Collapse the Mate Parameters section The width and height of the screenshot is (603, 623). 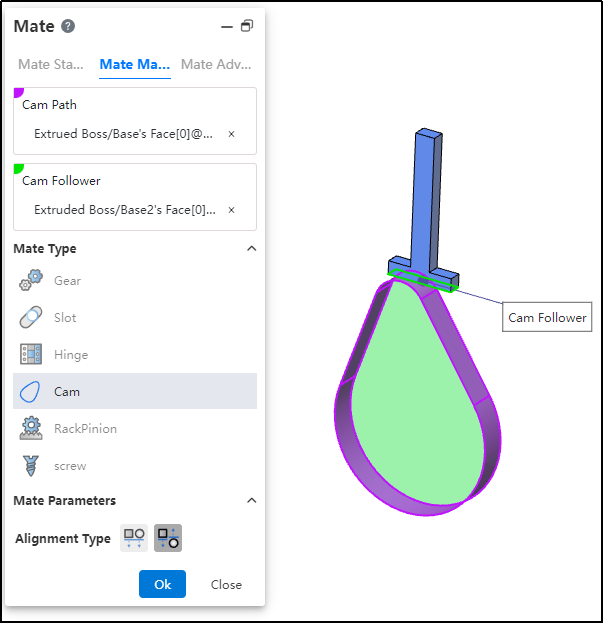251,500
